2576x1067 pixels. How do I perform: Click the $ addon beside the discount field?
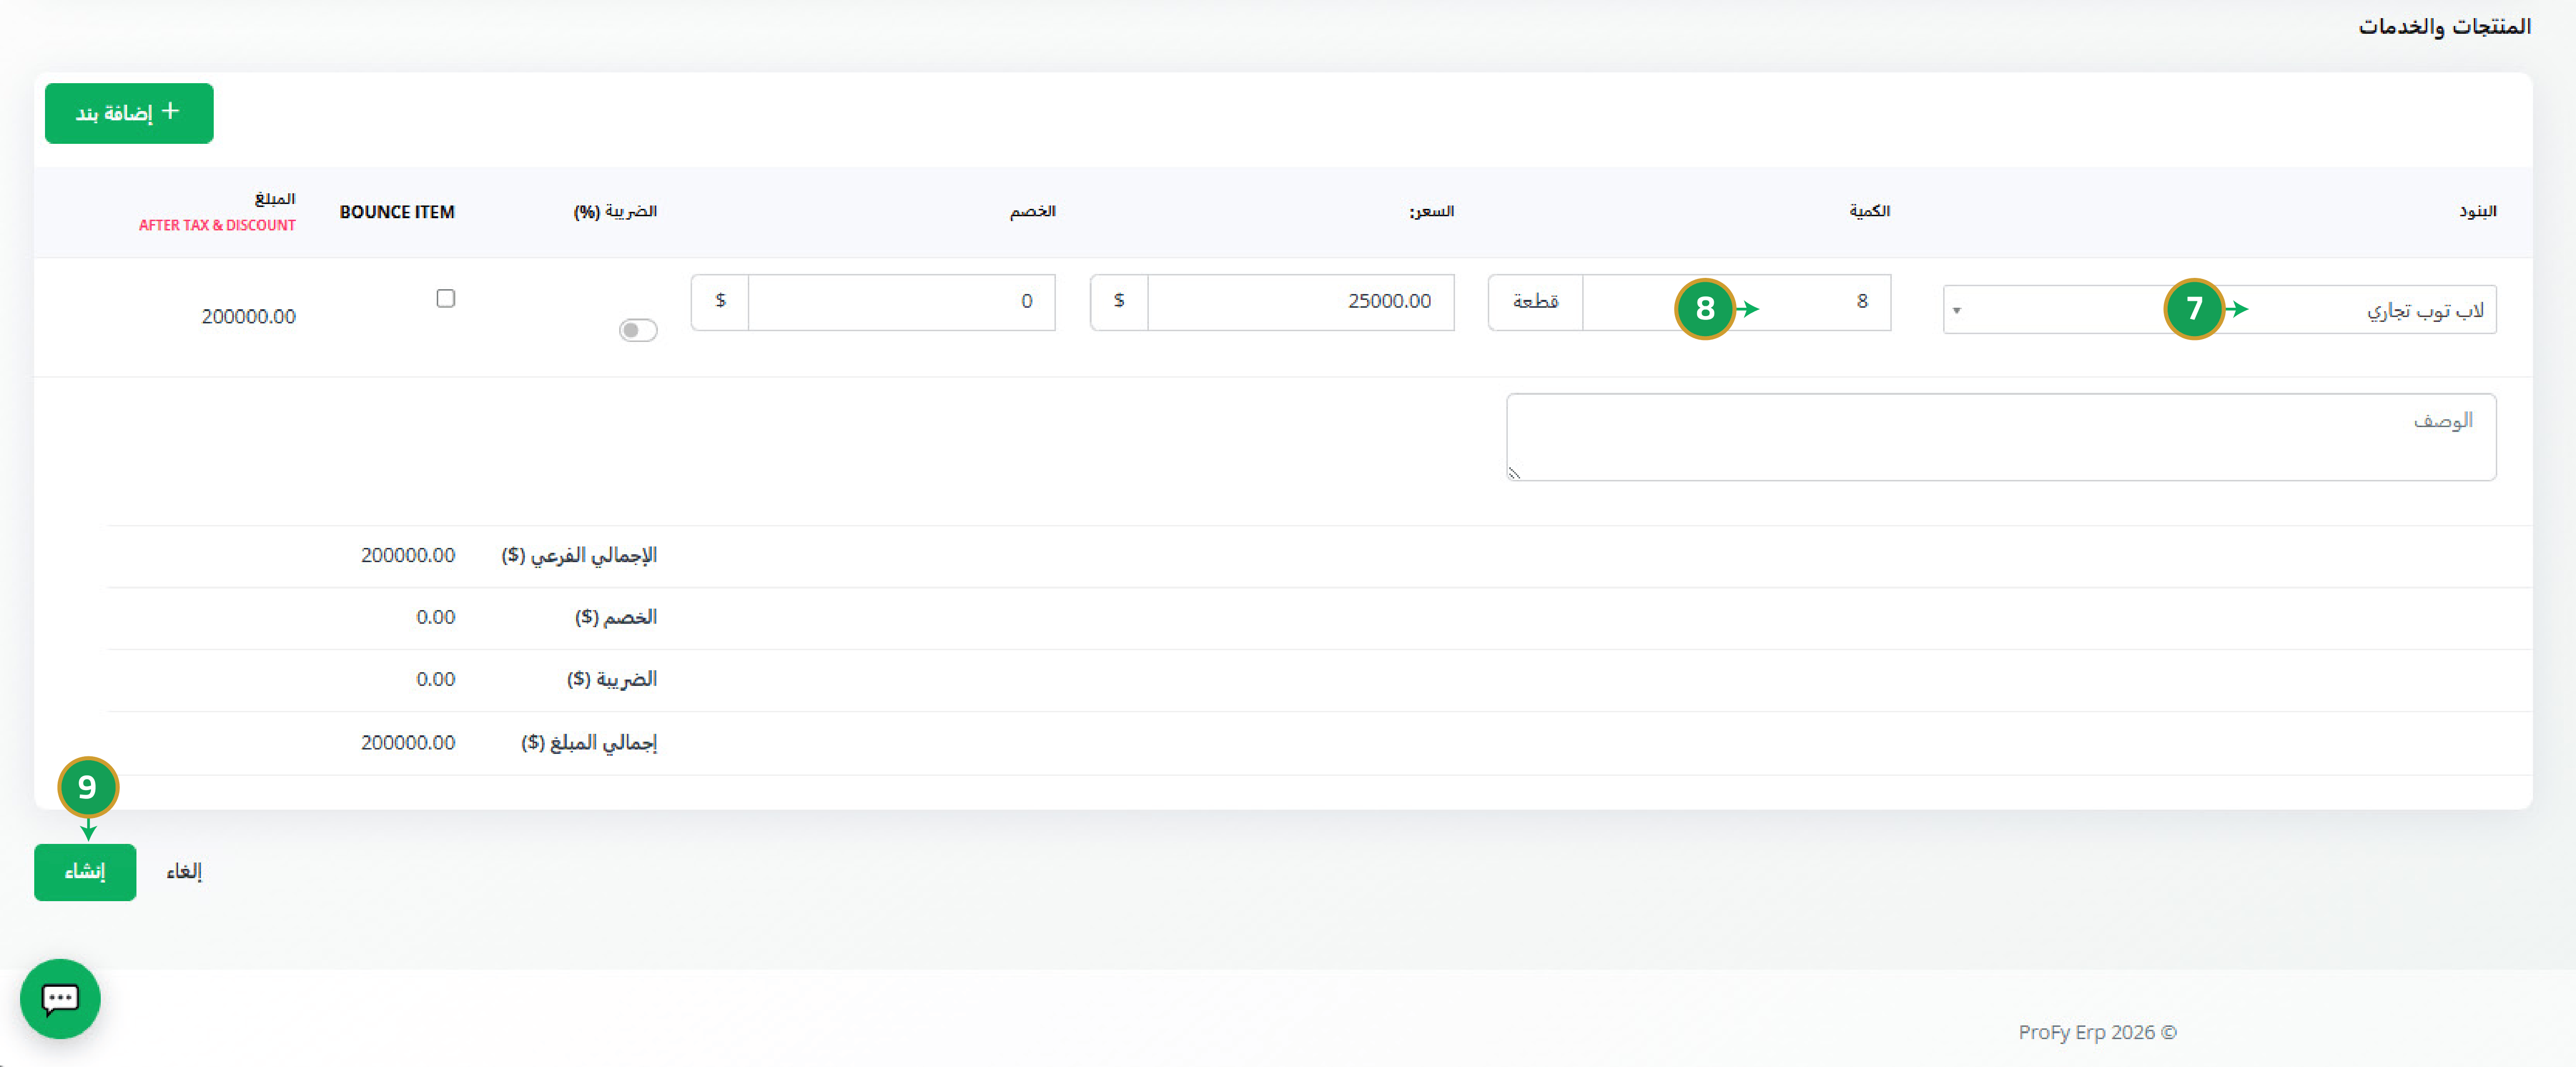720,302
